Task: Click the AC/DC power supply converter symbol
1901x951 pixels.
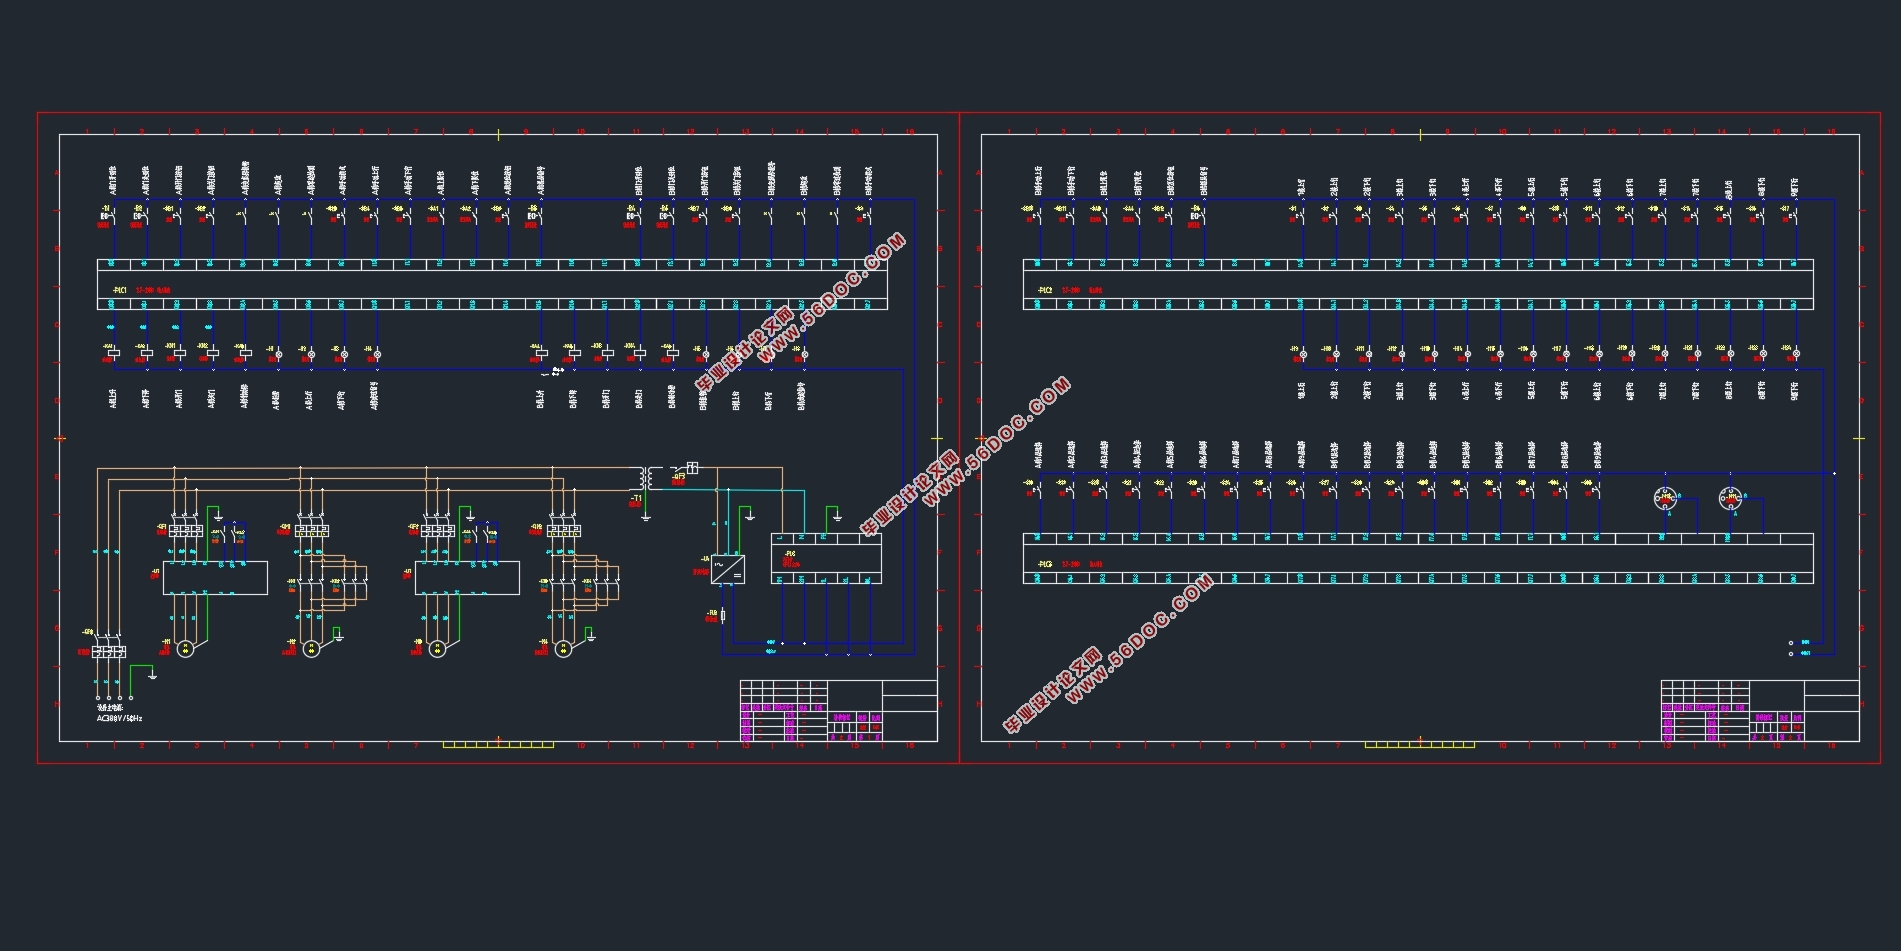Action: [728, 570]
